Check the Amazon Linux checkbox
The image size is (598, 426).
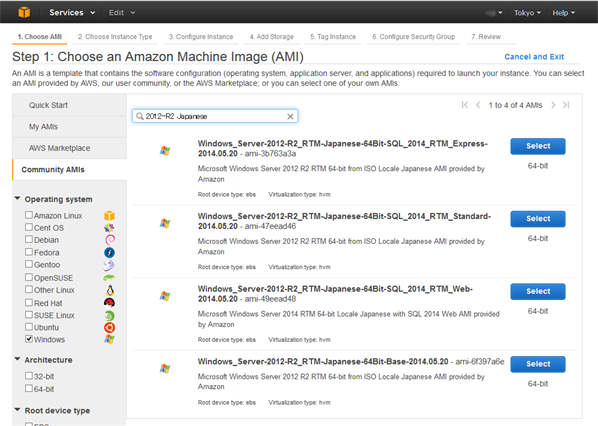29,215
